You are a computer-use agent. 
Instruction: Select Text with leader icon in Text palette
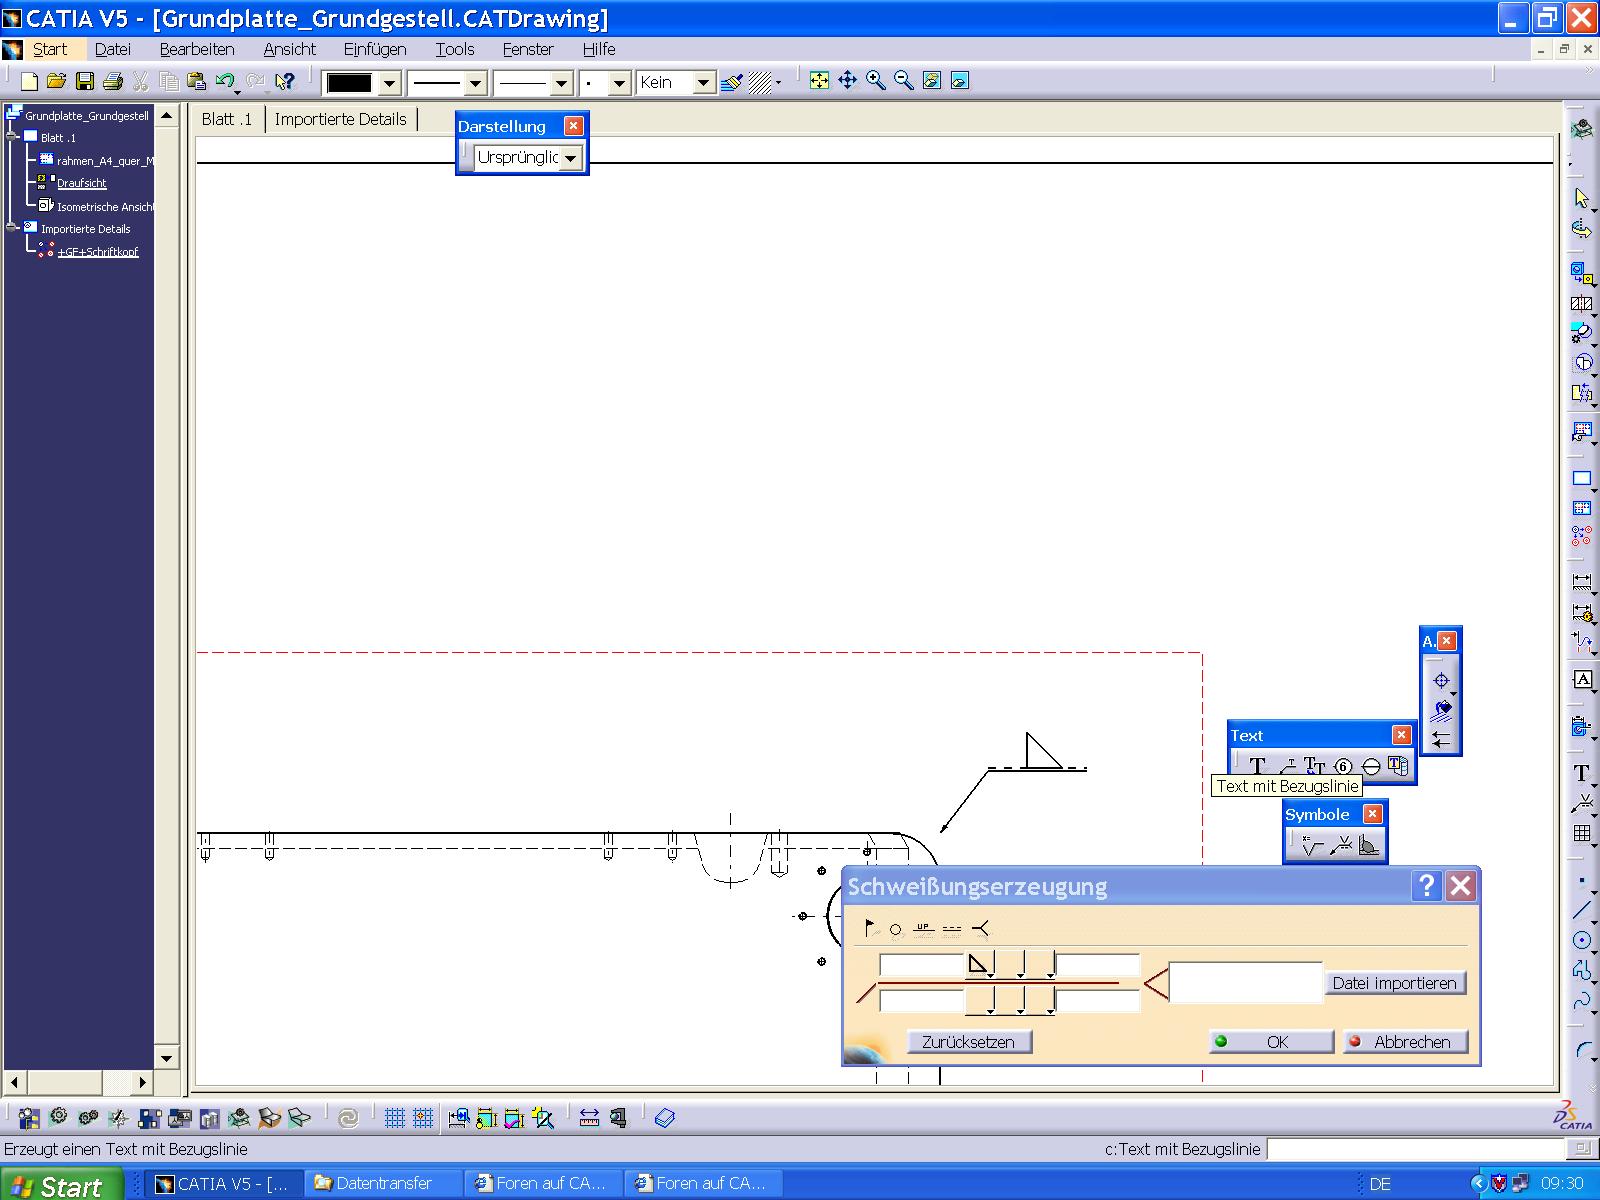(x=1286, y=766)
